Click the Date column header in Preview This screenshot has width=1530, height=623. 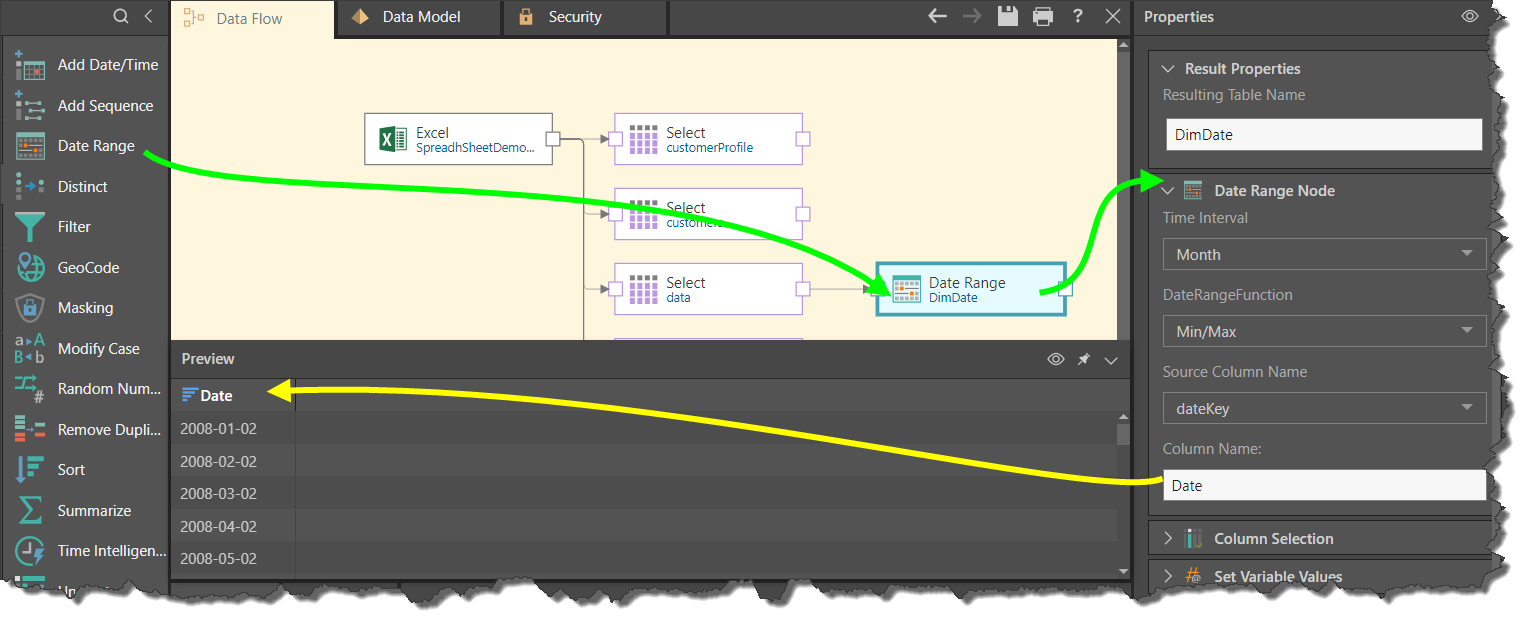point(216,396)
